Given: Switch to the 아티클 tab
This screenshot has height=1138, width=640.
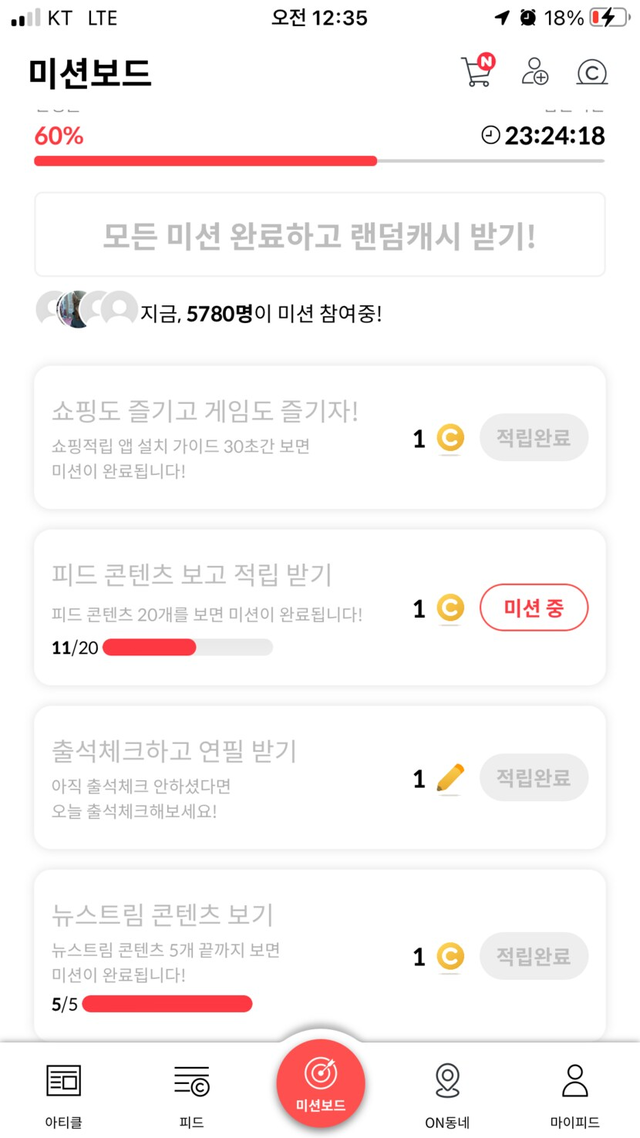Looking at the screenshot, I should coord(64,1094).
